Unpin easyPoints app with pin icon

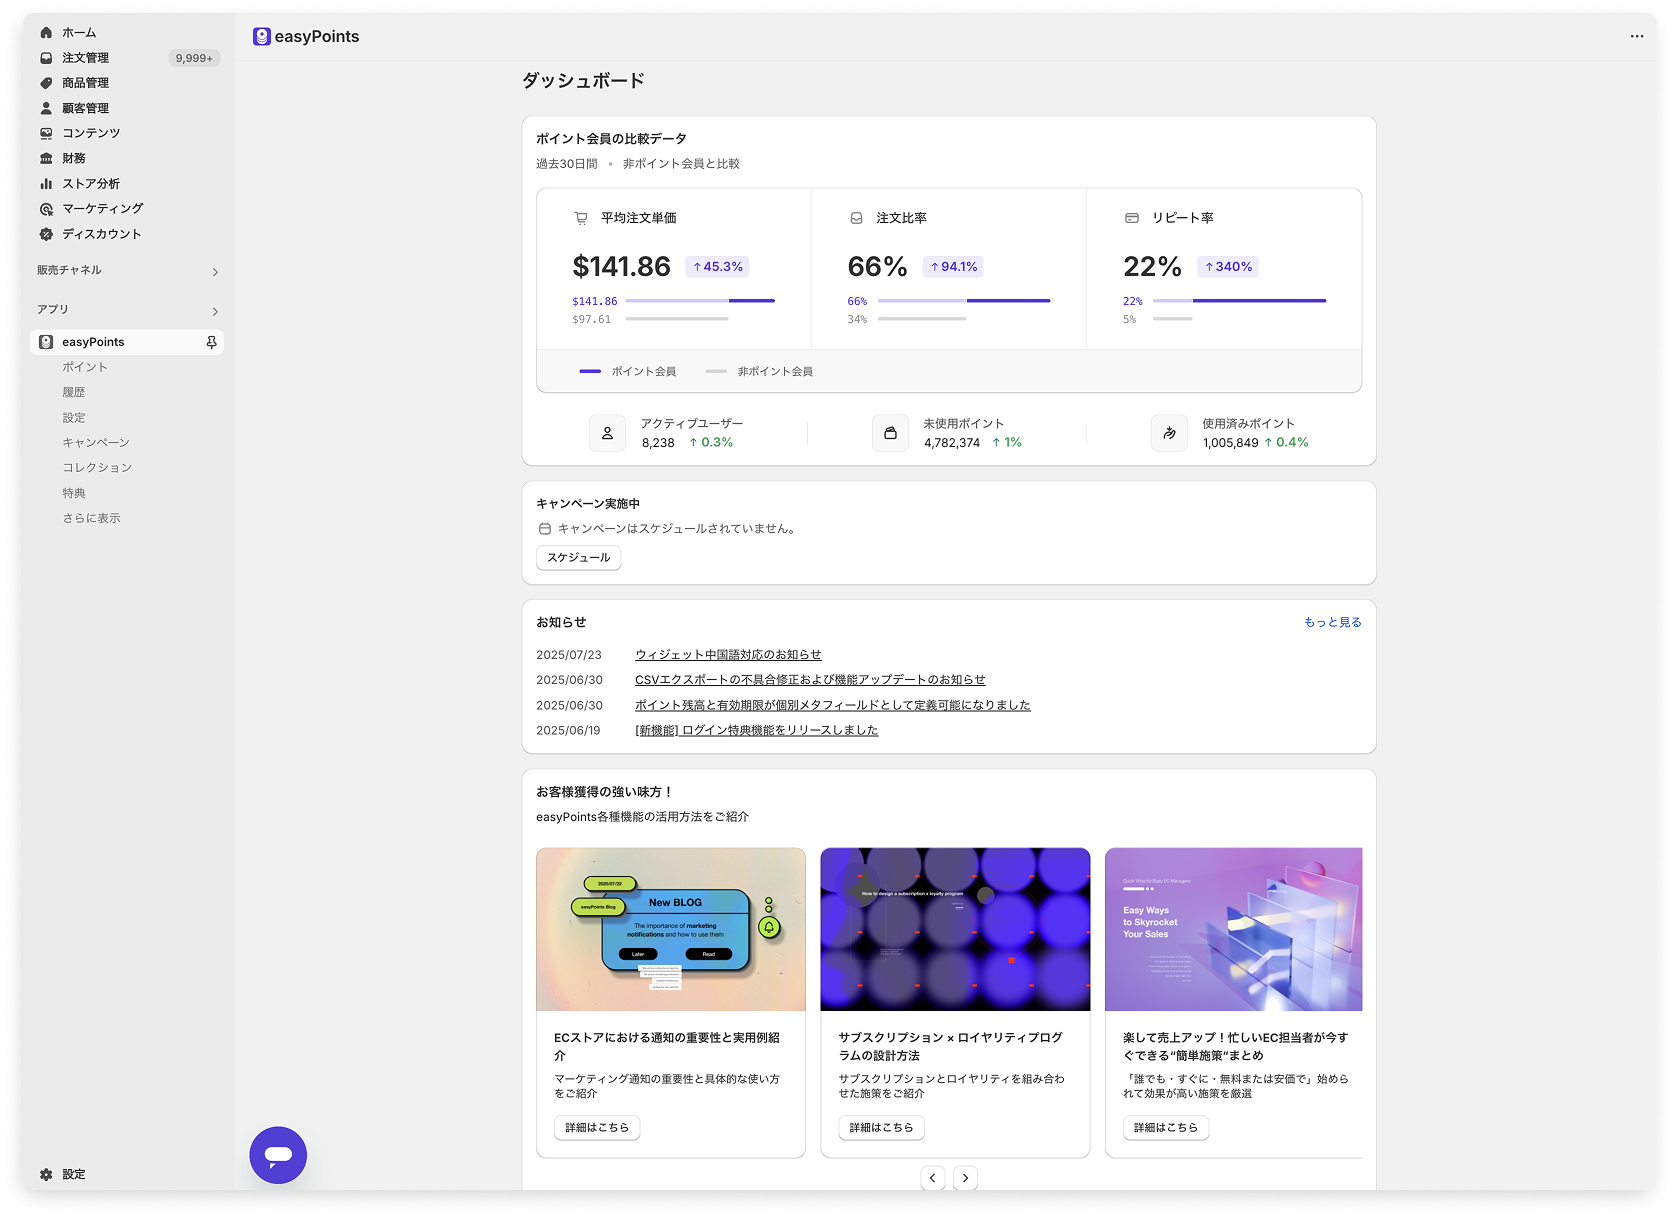[x=211, y=342]
